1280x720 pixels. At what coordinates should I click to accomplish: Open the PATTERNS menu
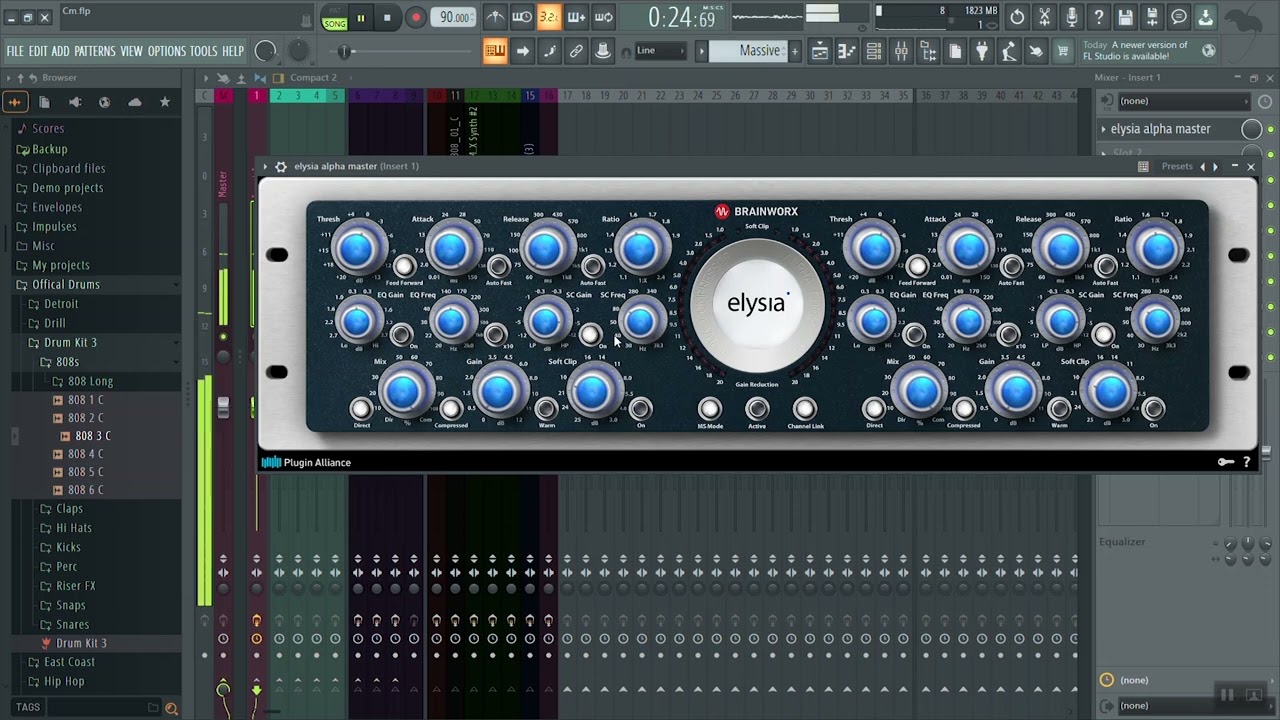coord(95,51)
